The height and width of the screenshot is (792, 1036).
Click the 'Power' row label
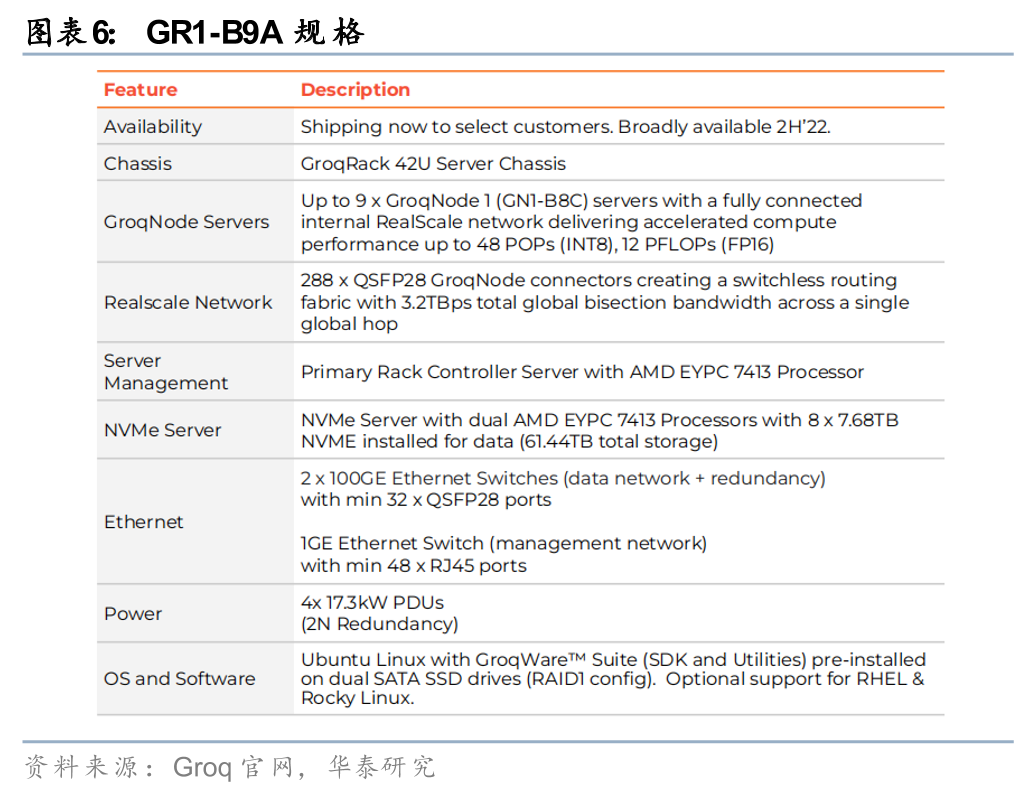[x=133, y=614]
